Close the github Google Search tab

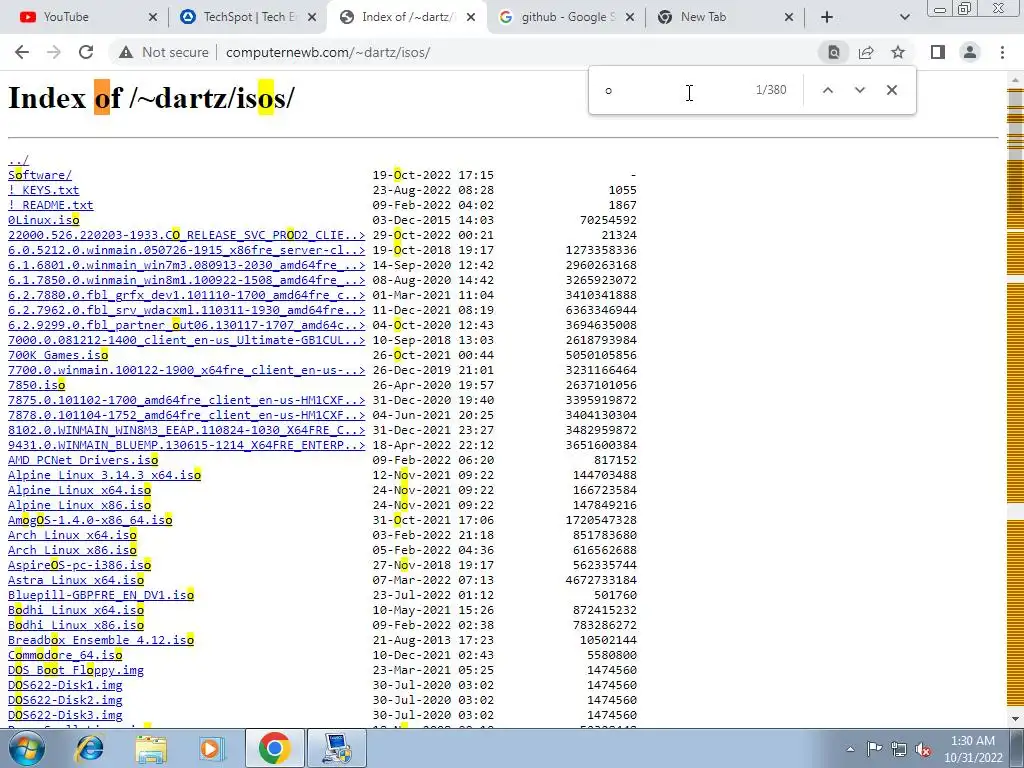(630, 18)
